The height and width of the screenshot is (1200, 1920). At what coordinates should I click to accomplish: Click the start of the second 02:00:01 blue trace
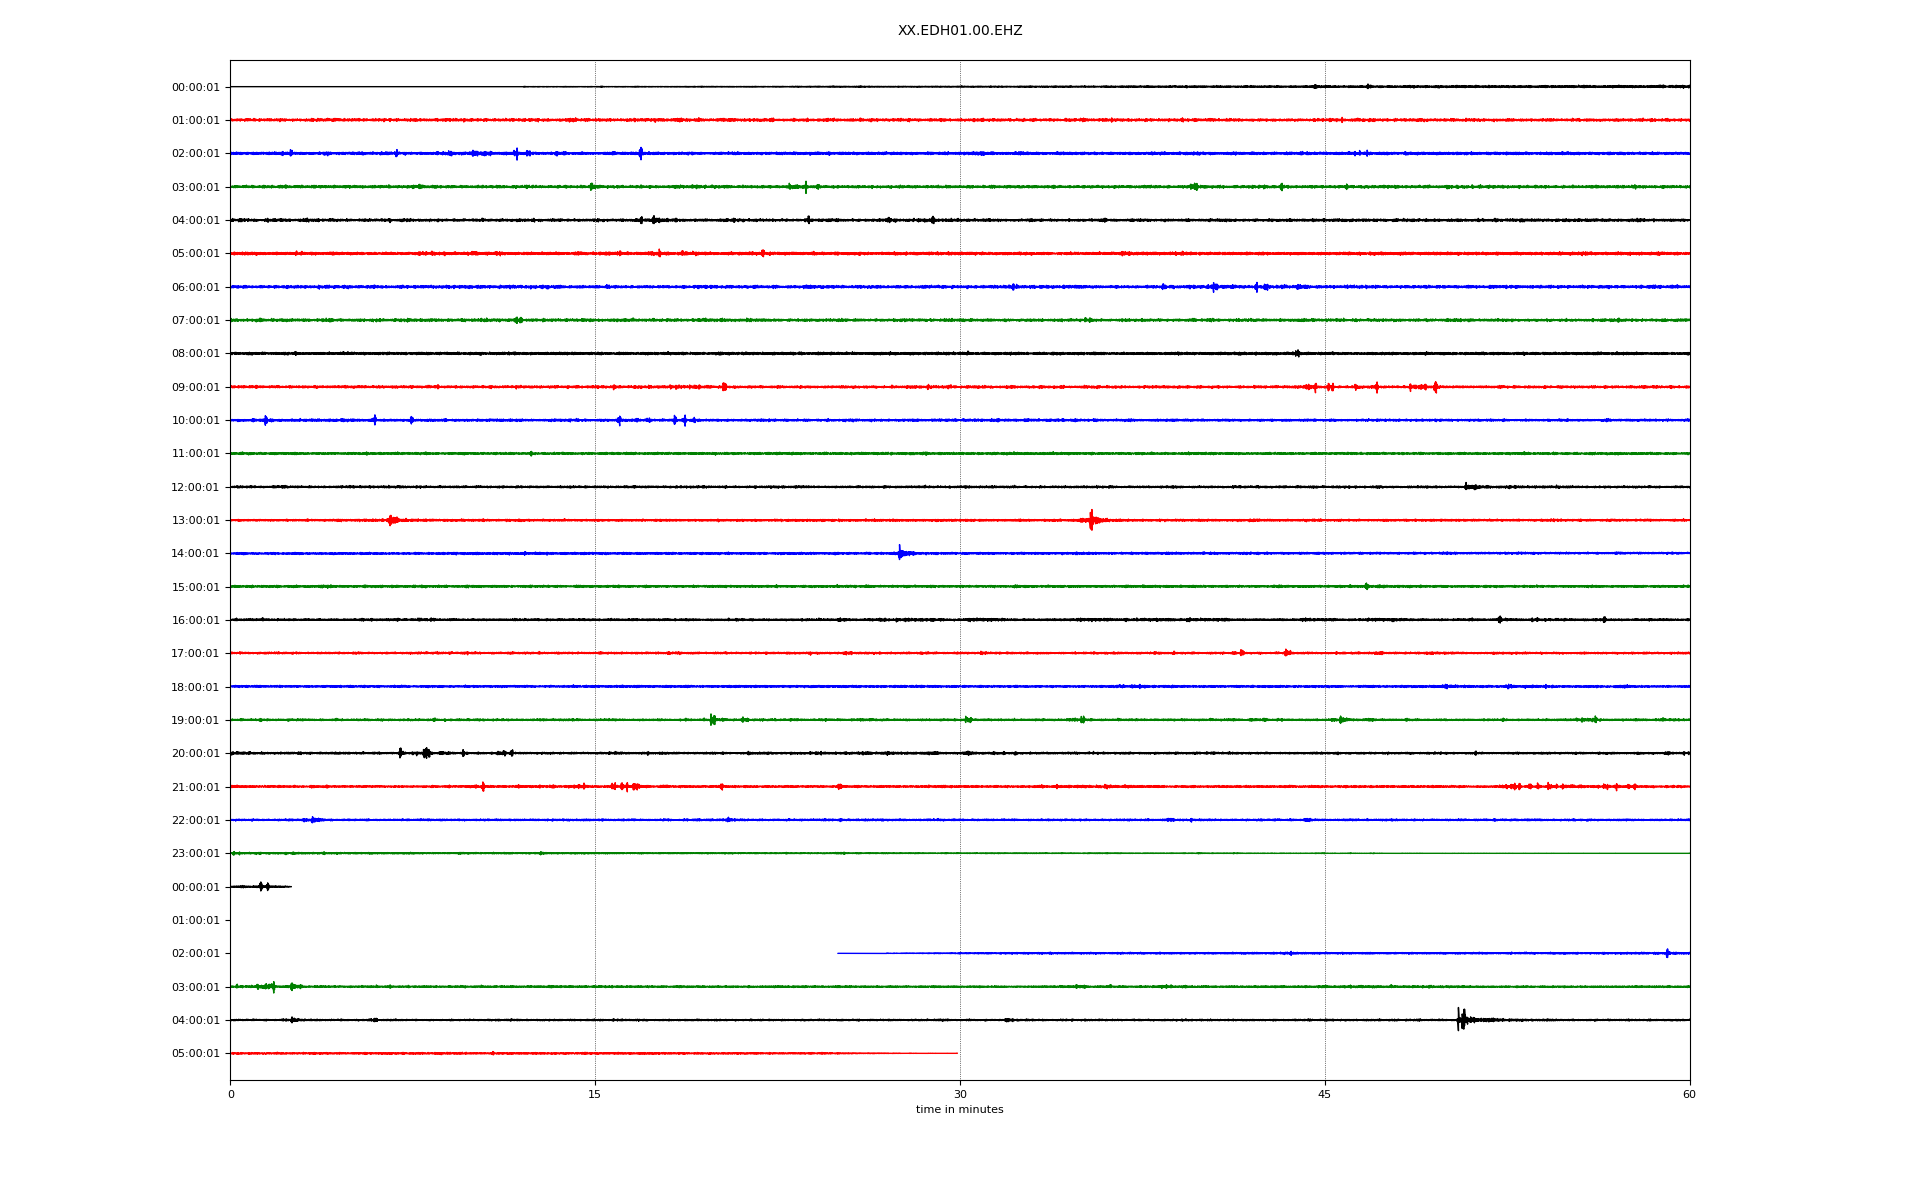[839, 953]
